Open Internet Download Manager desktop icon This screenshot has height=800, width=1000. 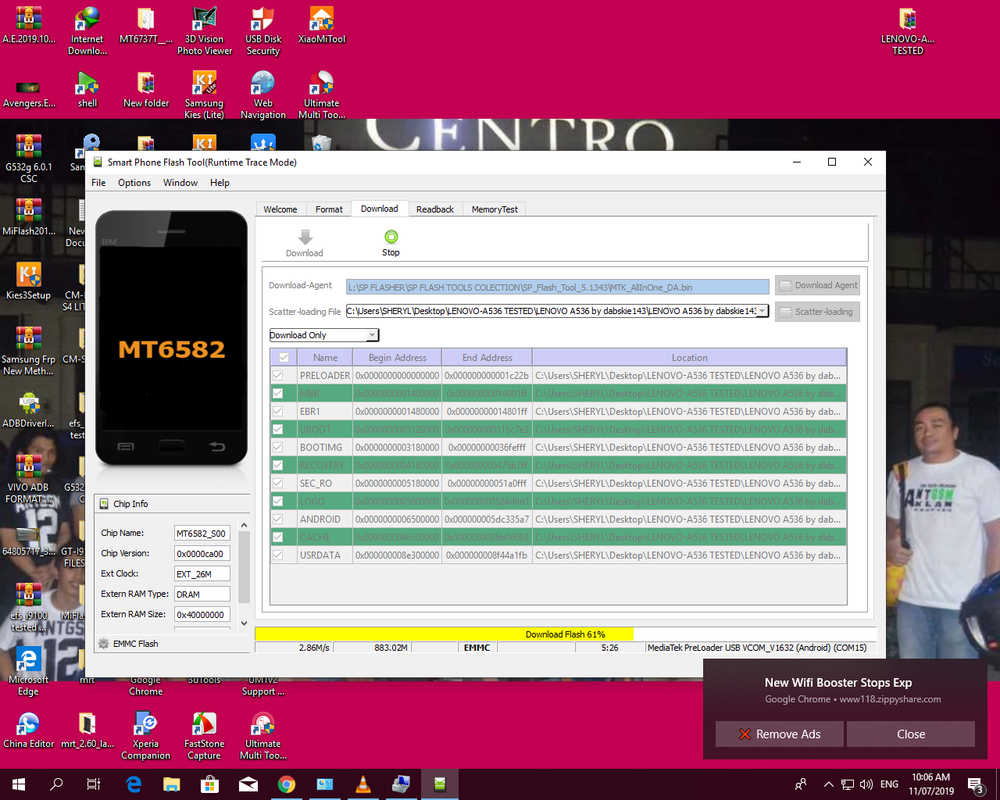(x=87, y=32)
